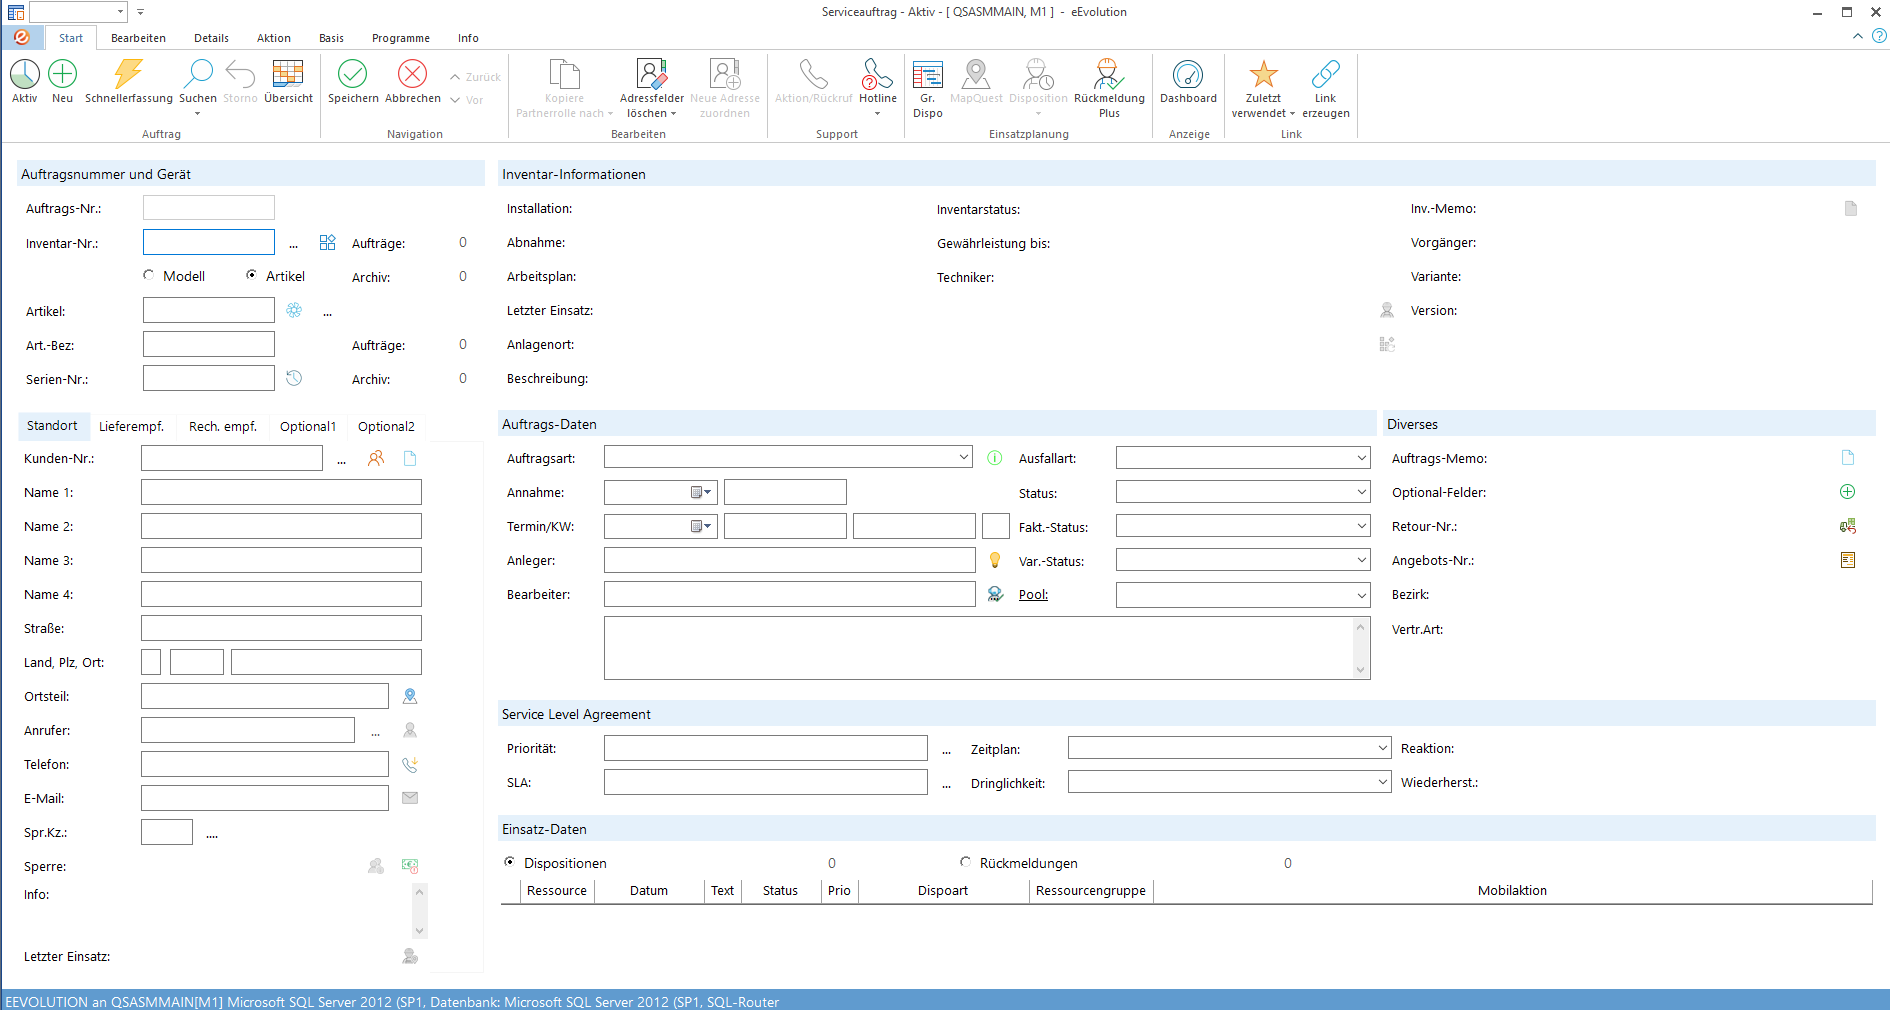Click ellipsis button next to Inventar-Nr.

(x=293, y=243)
